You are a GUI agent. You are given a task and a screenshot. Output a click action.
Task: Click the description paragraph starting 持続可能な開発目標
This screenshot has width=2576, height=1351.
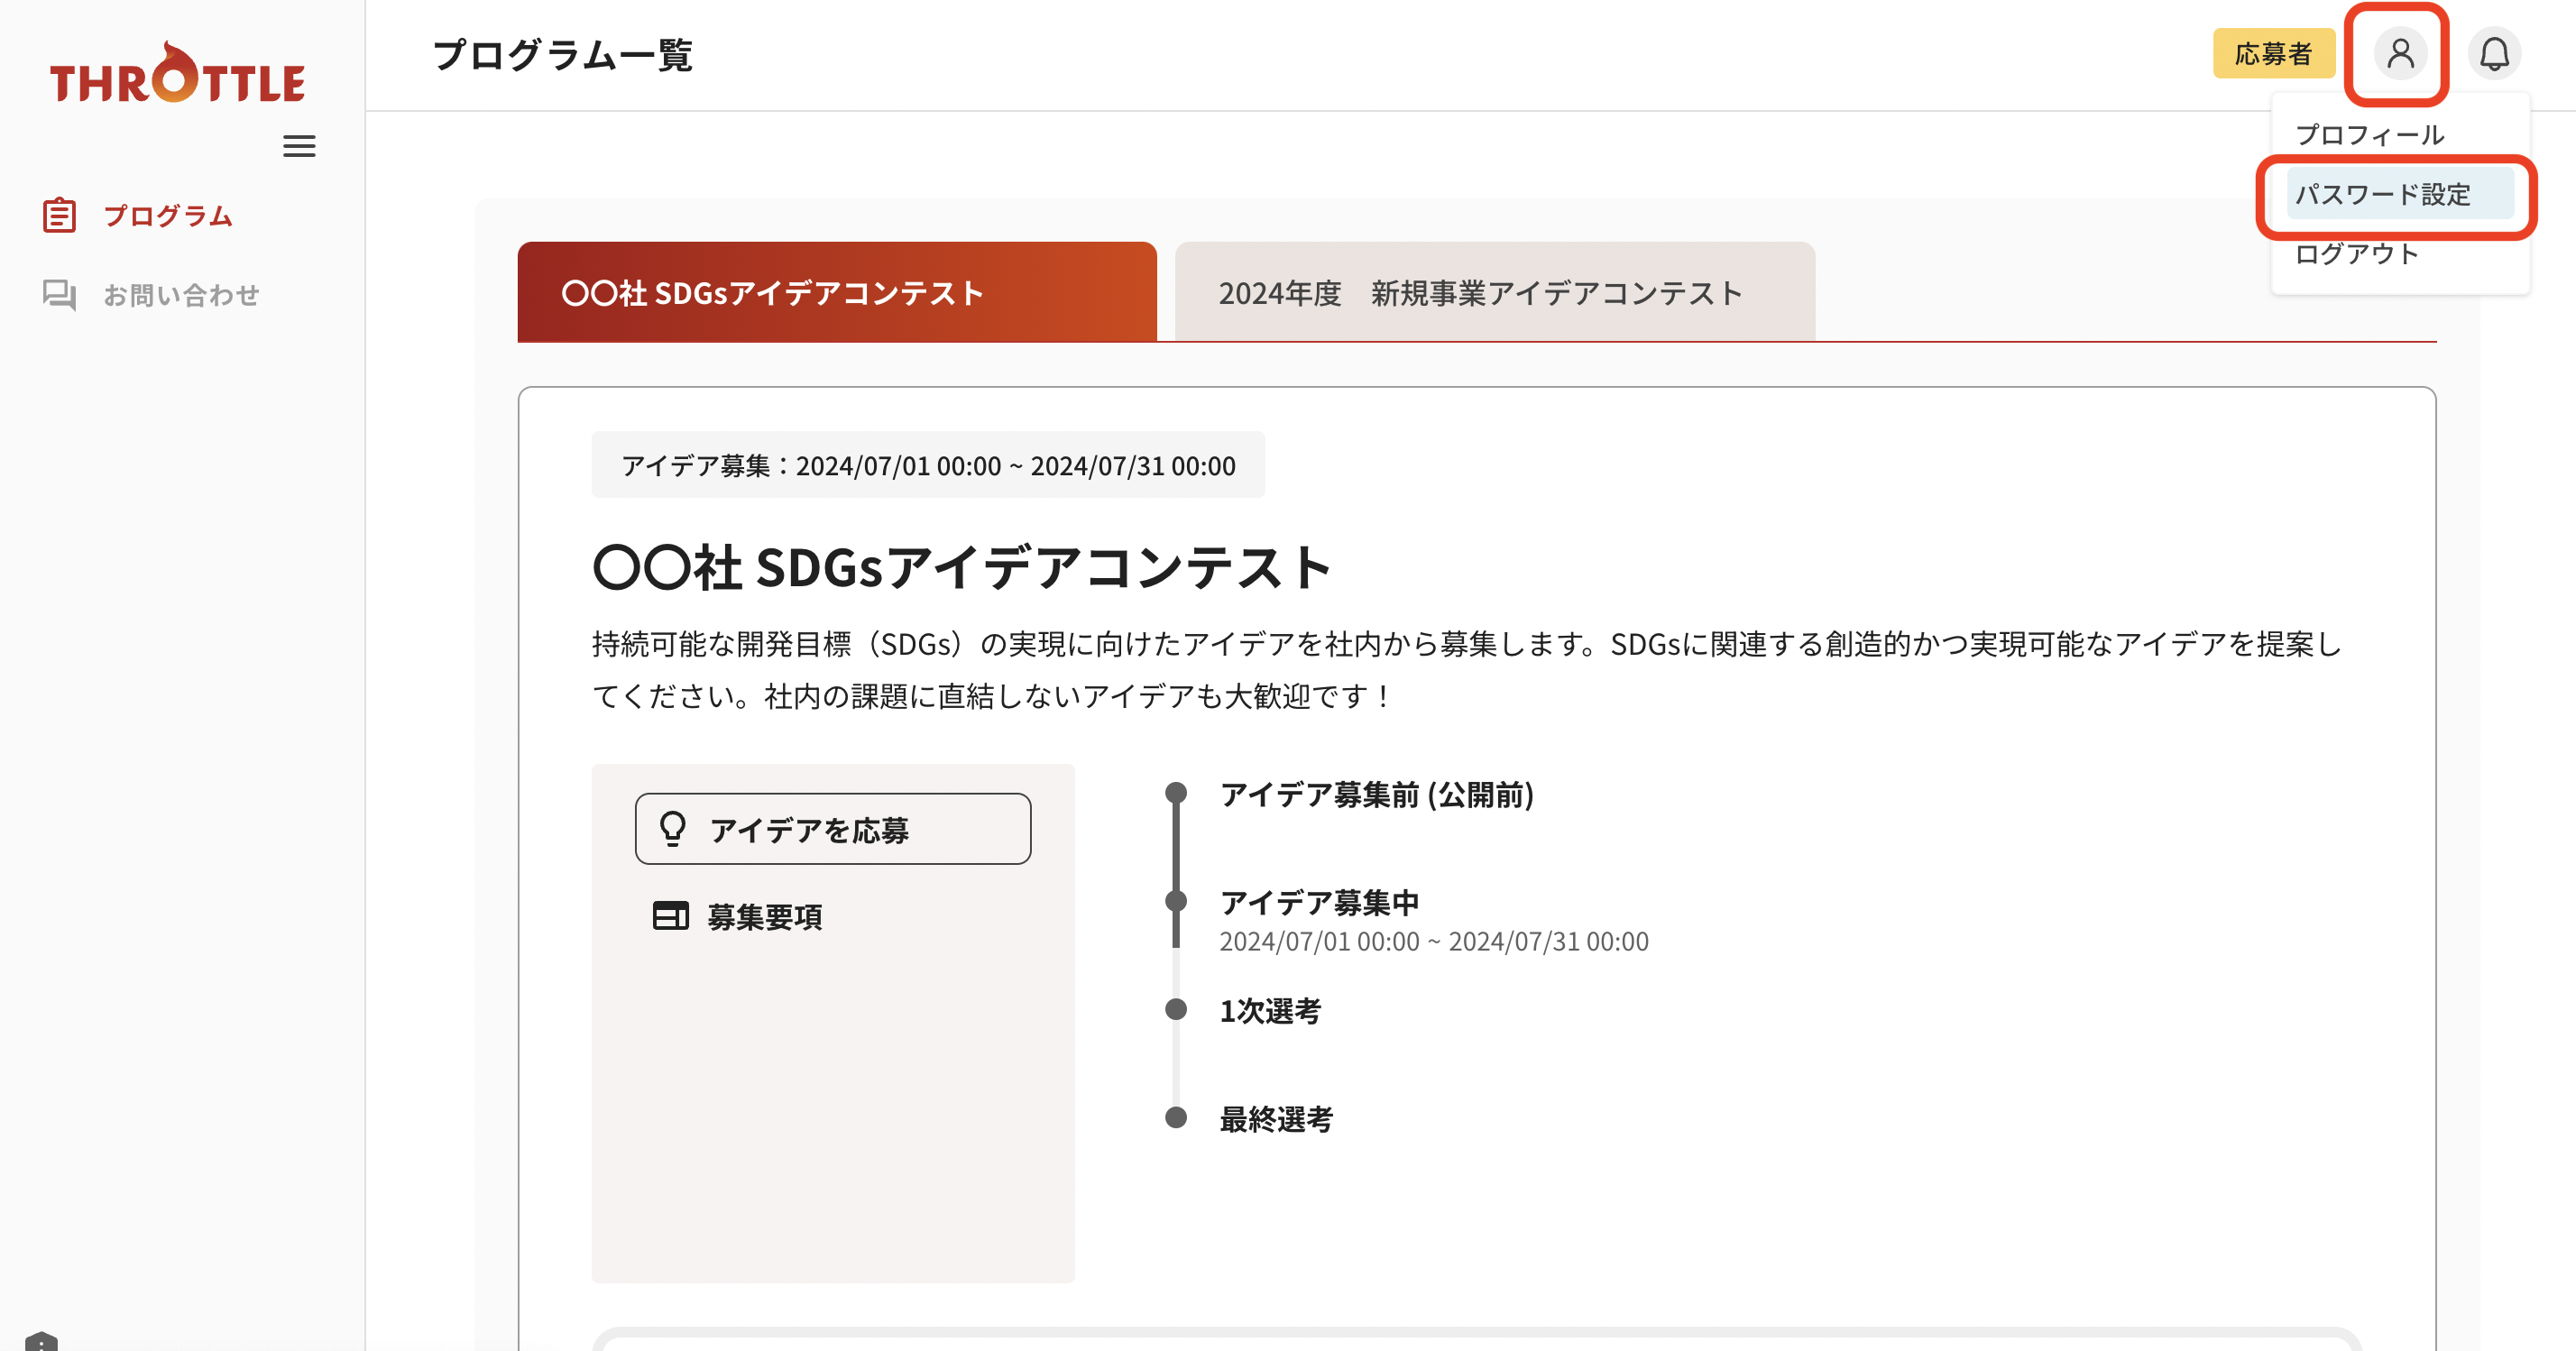1467,670
